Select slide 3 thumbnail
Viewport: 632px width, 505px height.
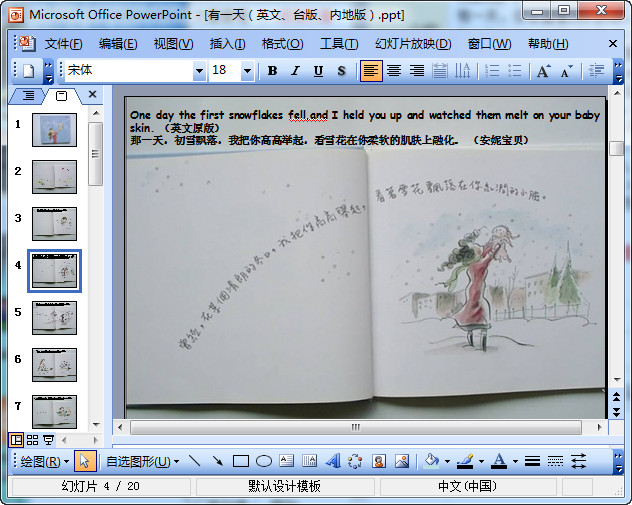(x=54, y=224)
